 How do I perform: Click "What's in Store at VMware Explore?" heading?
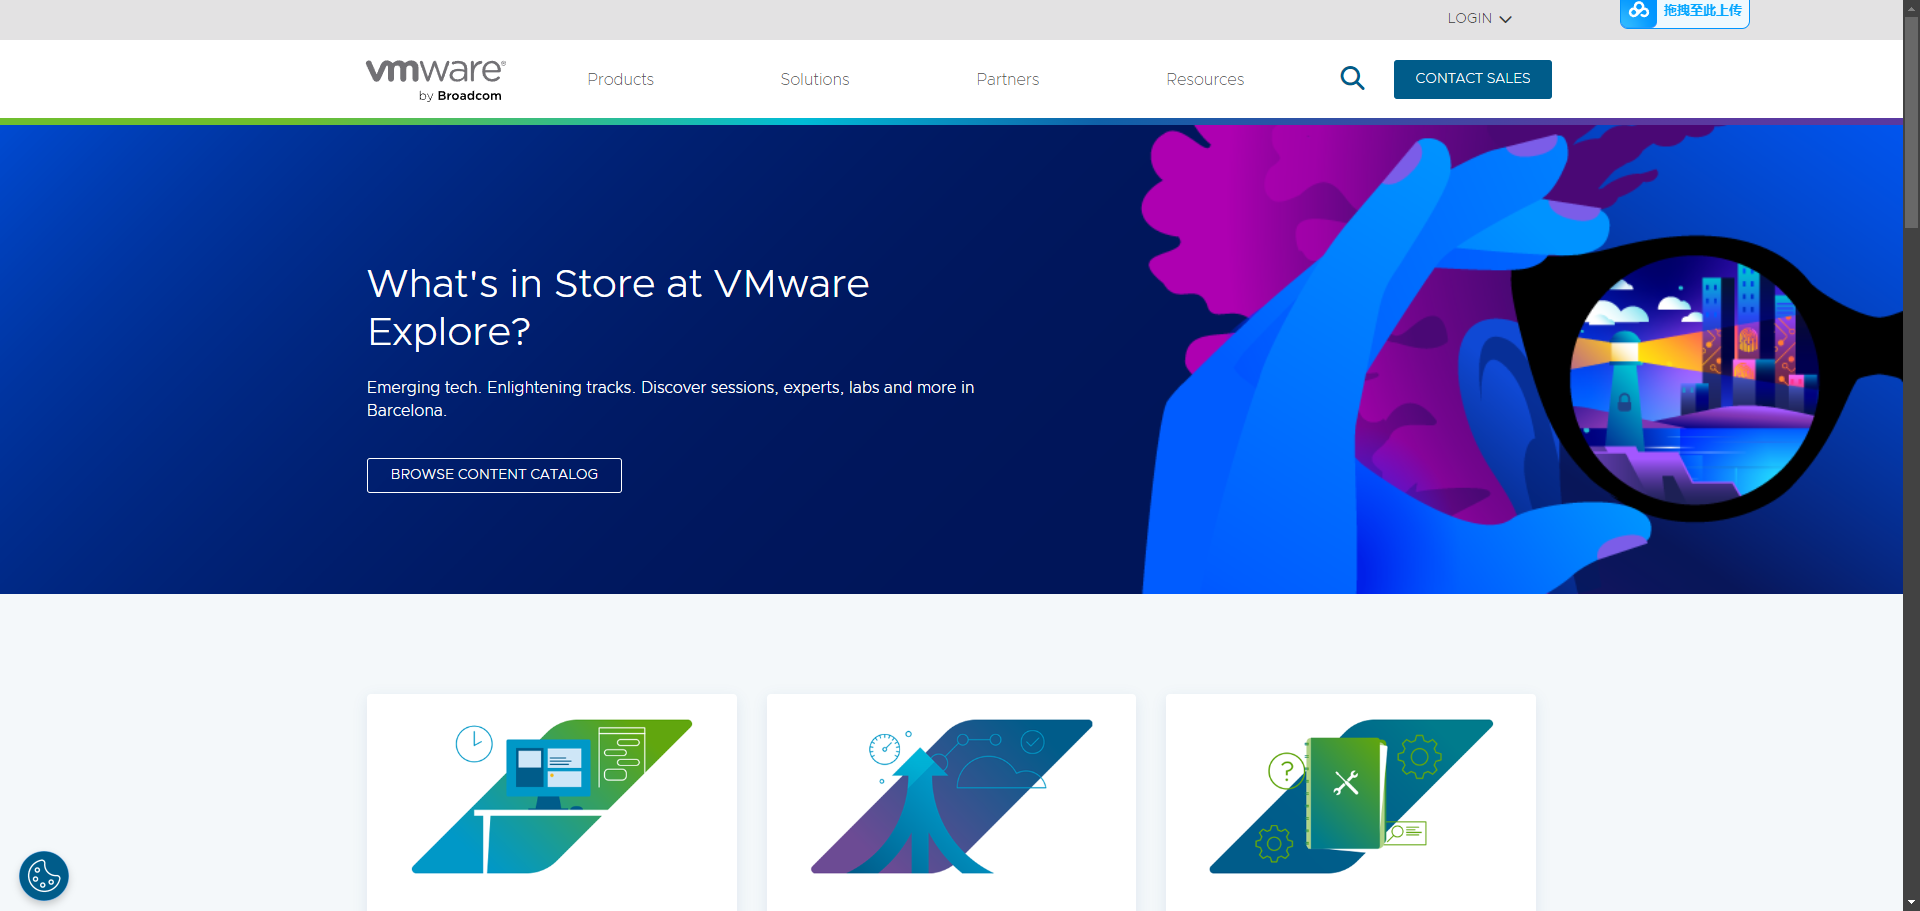coord(618,308)
